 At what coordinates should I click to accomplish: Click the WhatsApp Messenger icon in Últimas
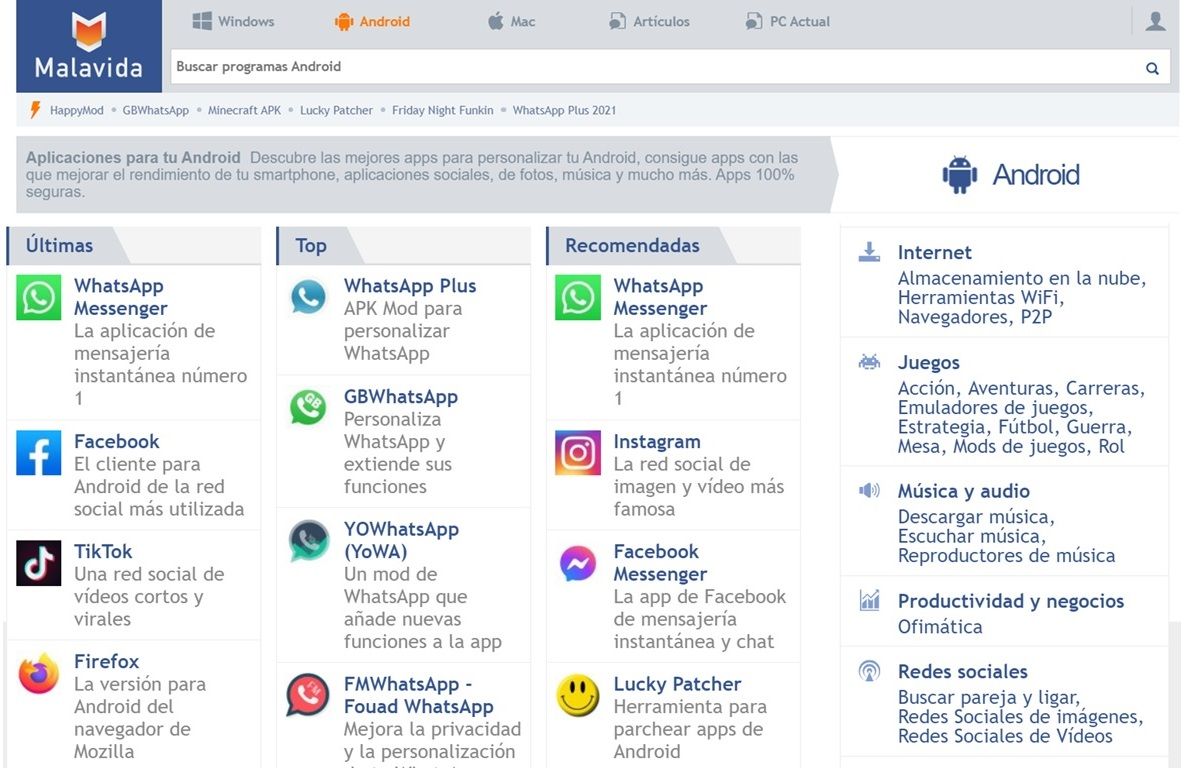[38, 297]
